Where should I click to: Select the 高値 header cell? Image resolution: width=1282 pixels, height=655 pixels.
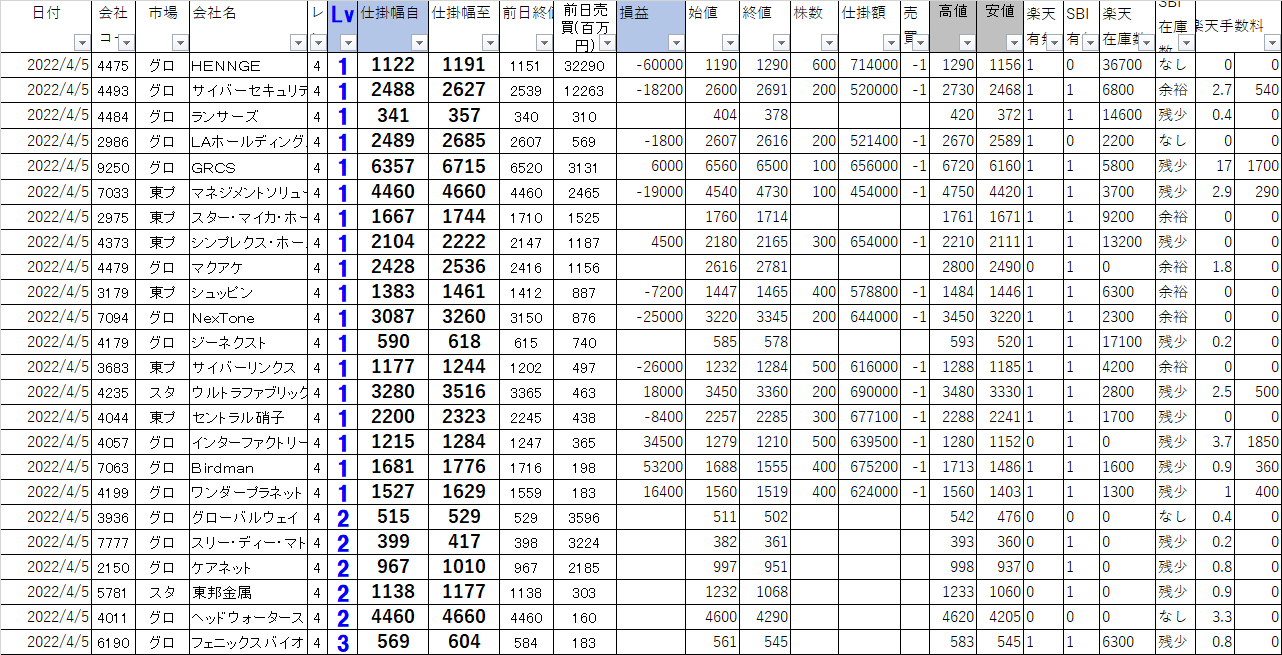point(953,27)
